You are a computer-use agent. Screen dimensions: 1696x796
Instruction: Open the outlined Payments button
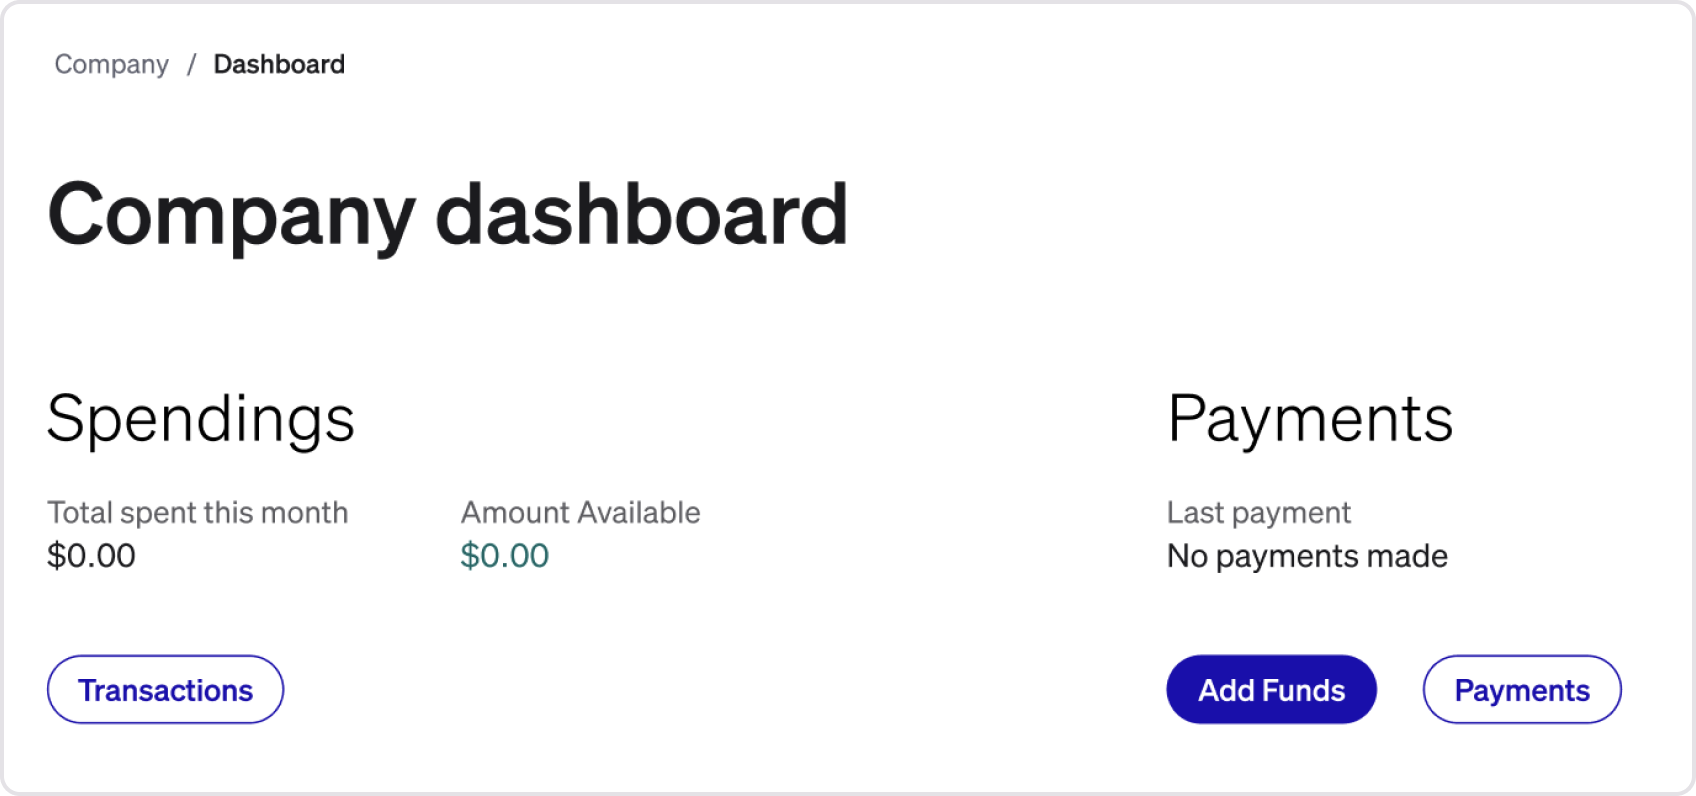tap(1521, 690)
